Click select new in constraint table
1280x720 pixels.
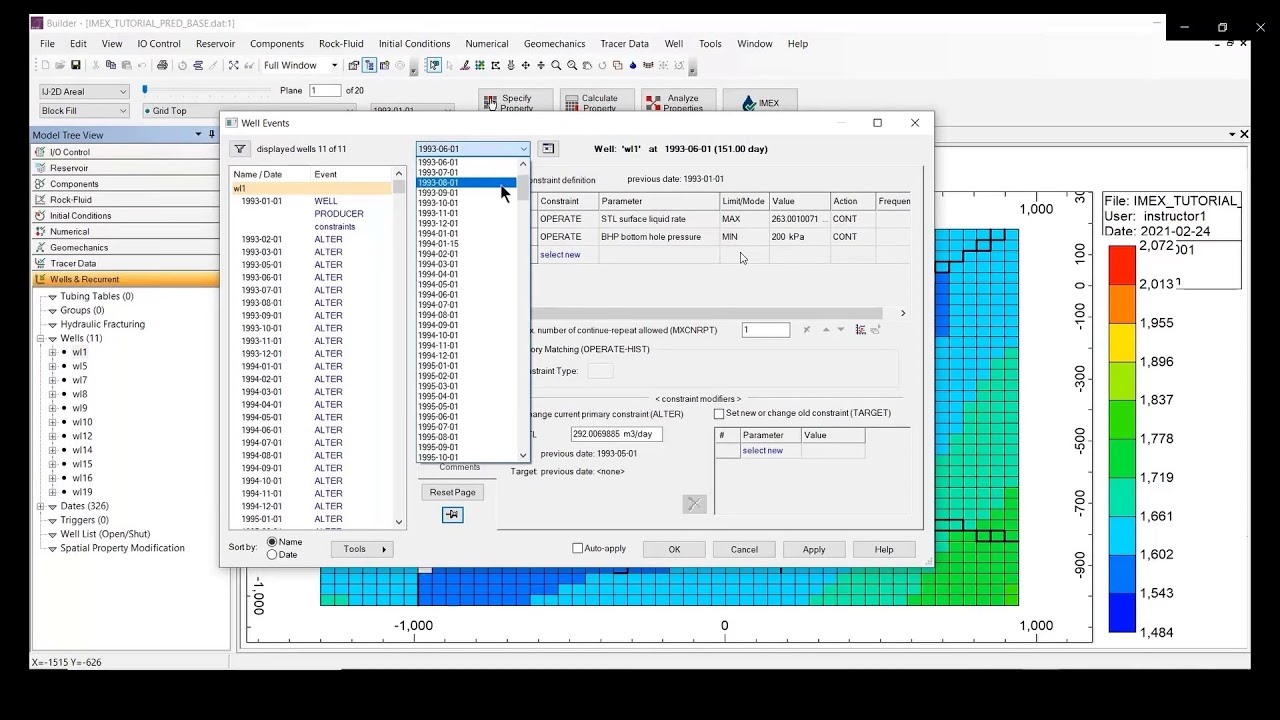[560, 255]
